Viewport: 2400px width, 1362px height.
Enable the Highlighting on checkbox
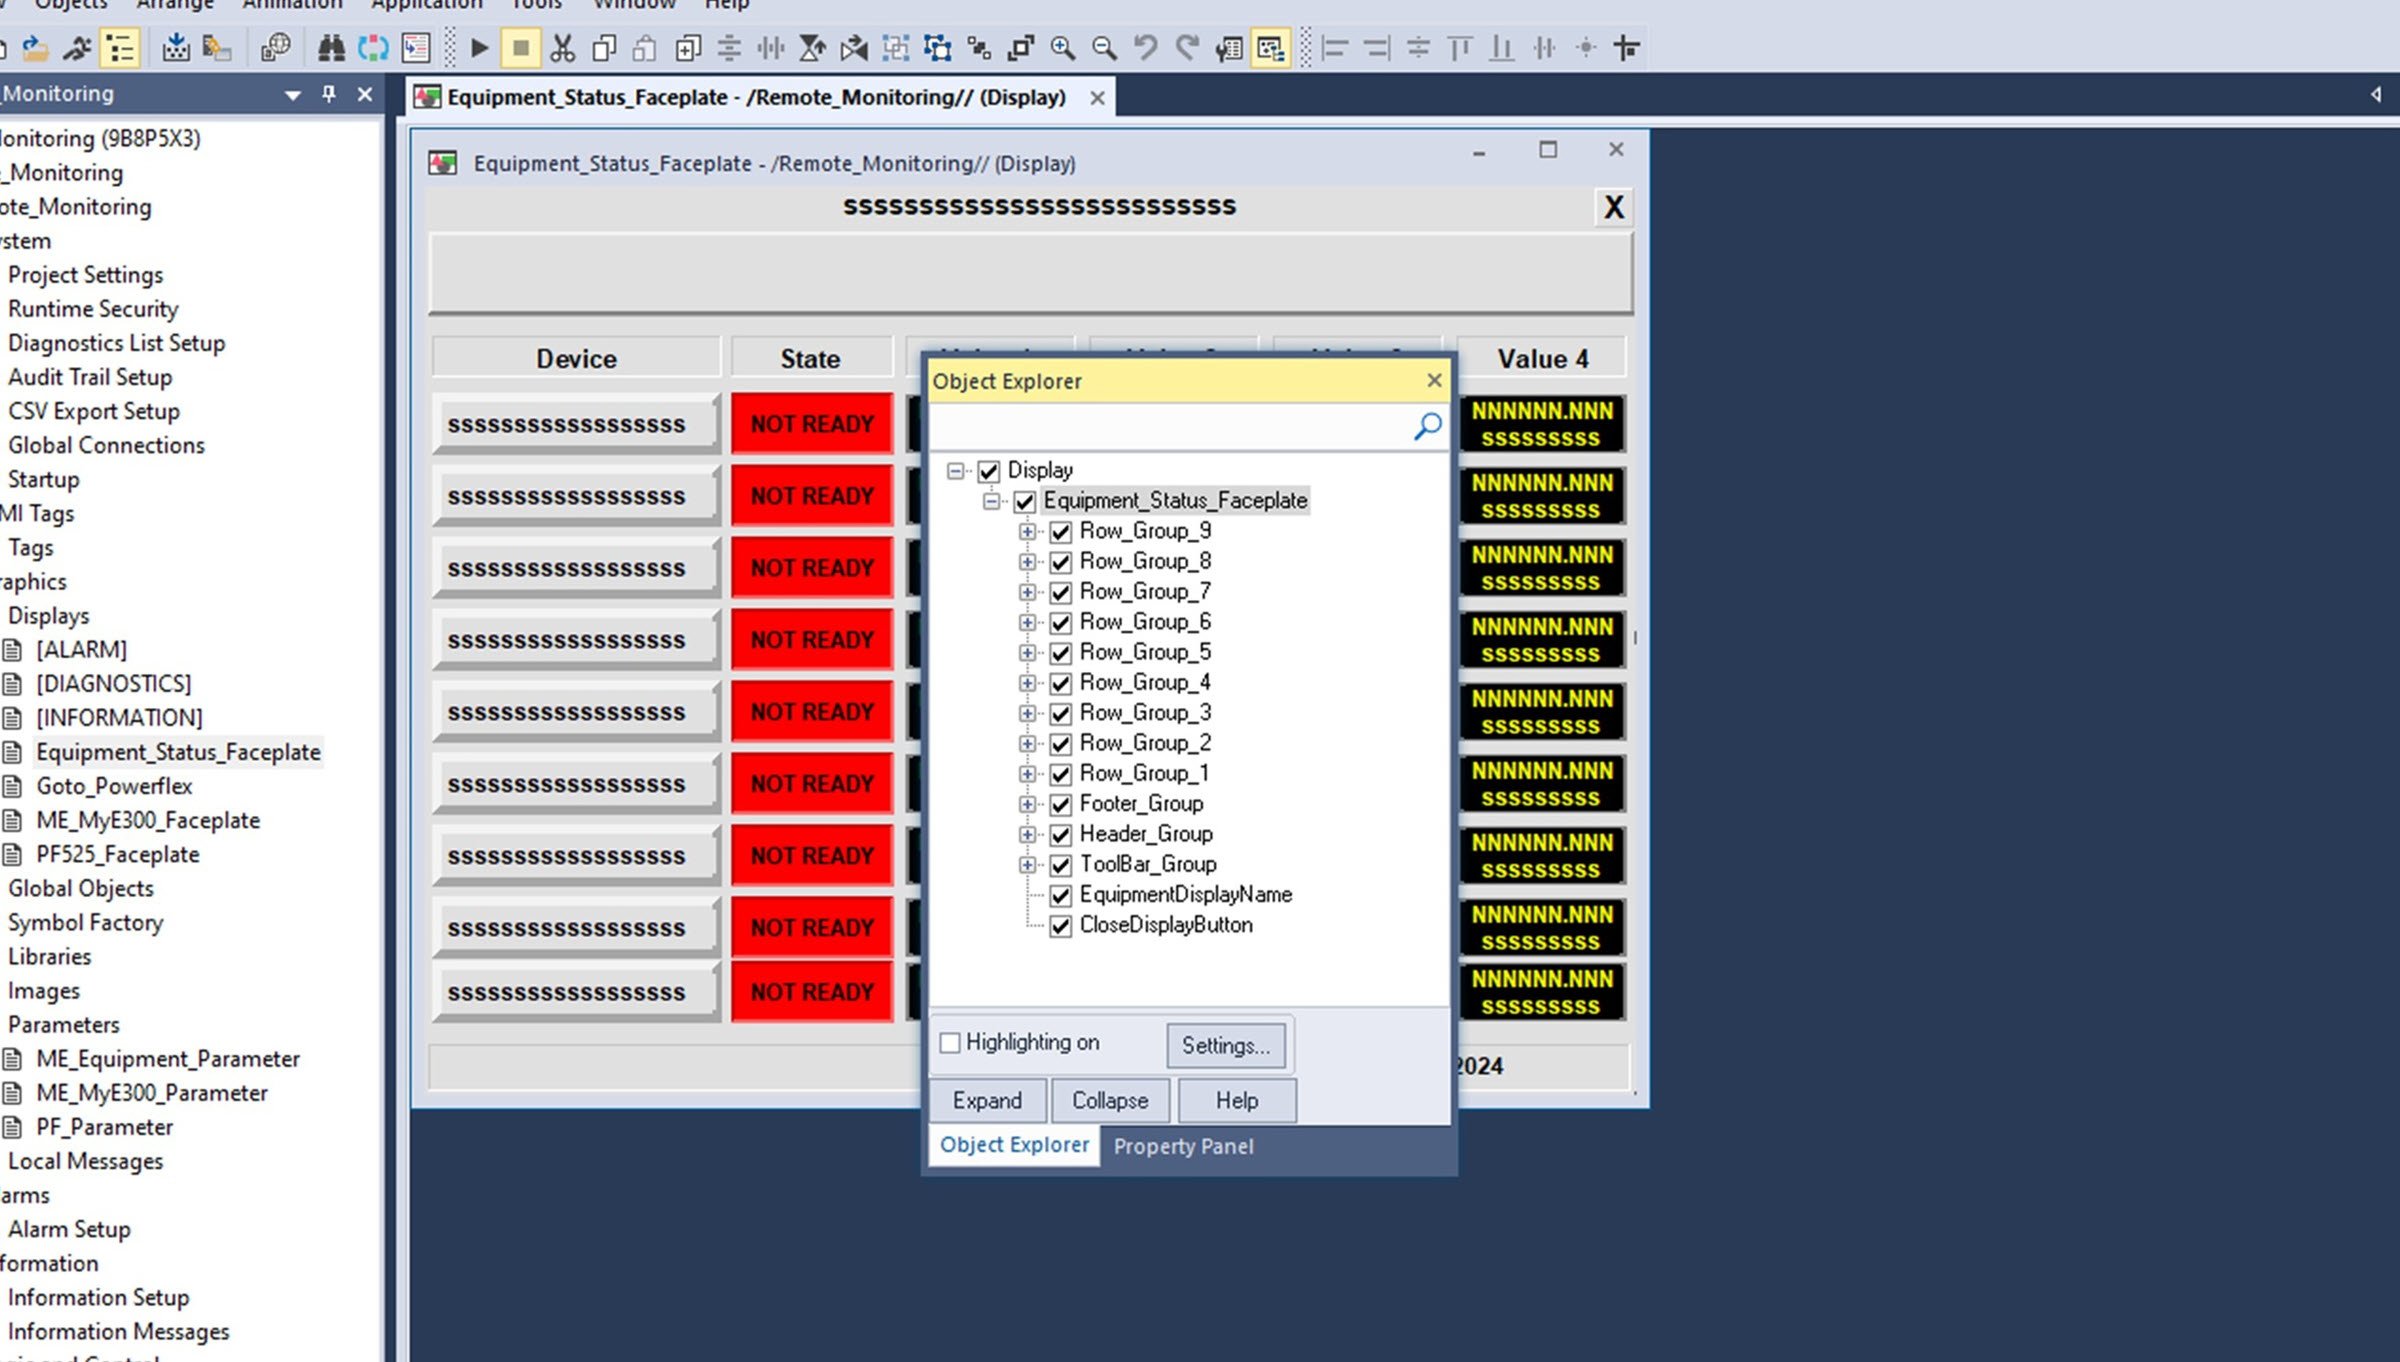click(950, 1042)
